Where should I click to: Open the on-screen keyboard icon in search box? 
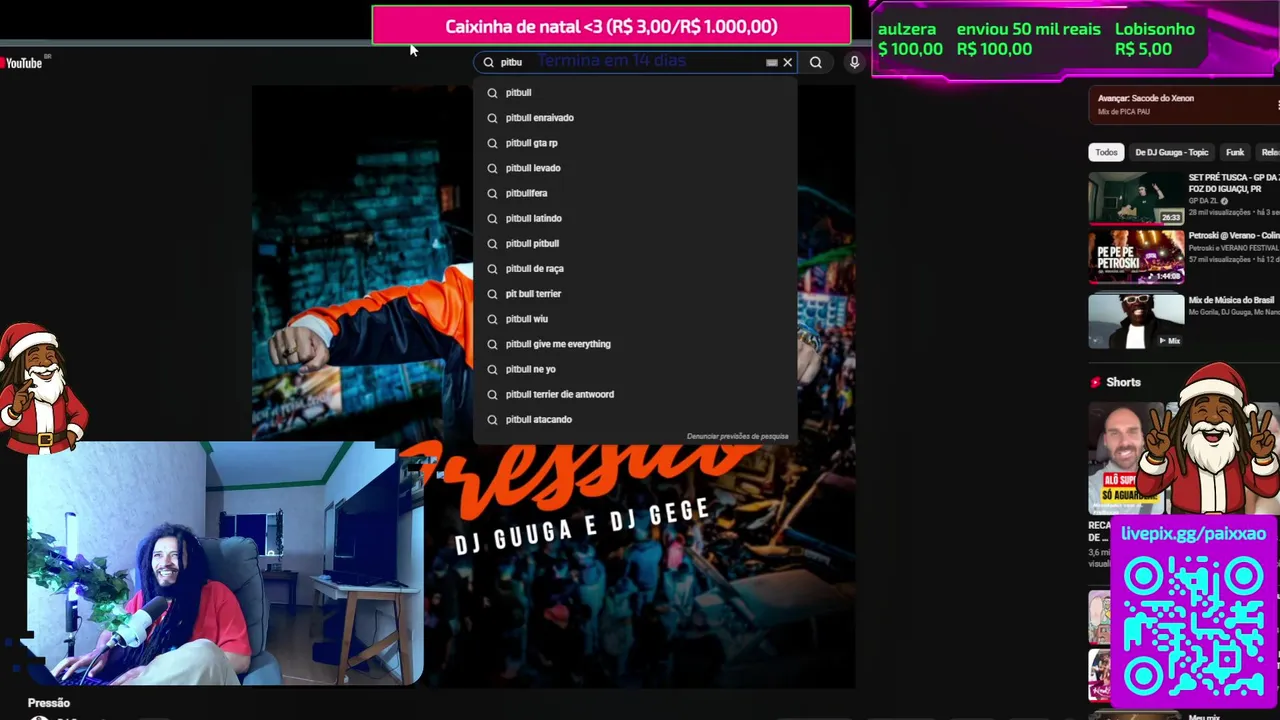pyautogui.click(x=771, y=62)
